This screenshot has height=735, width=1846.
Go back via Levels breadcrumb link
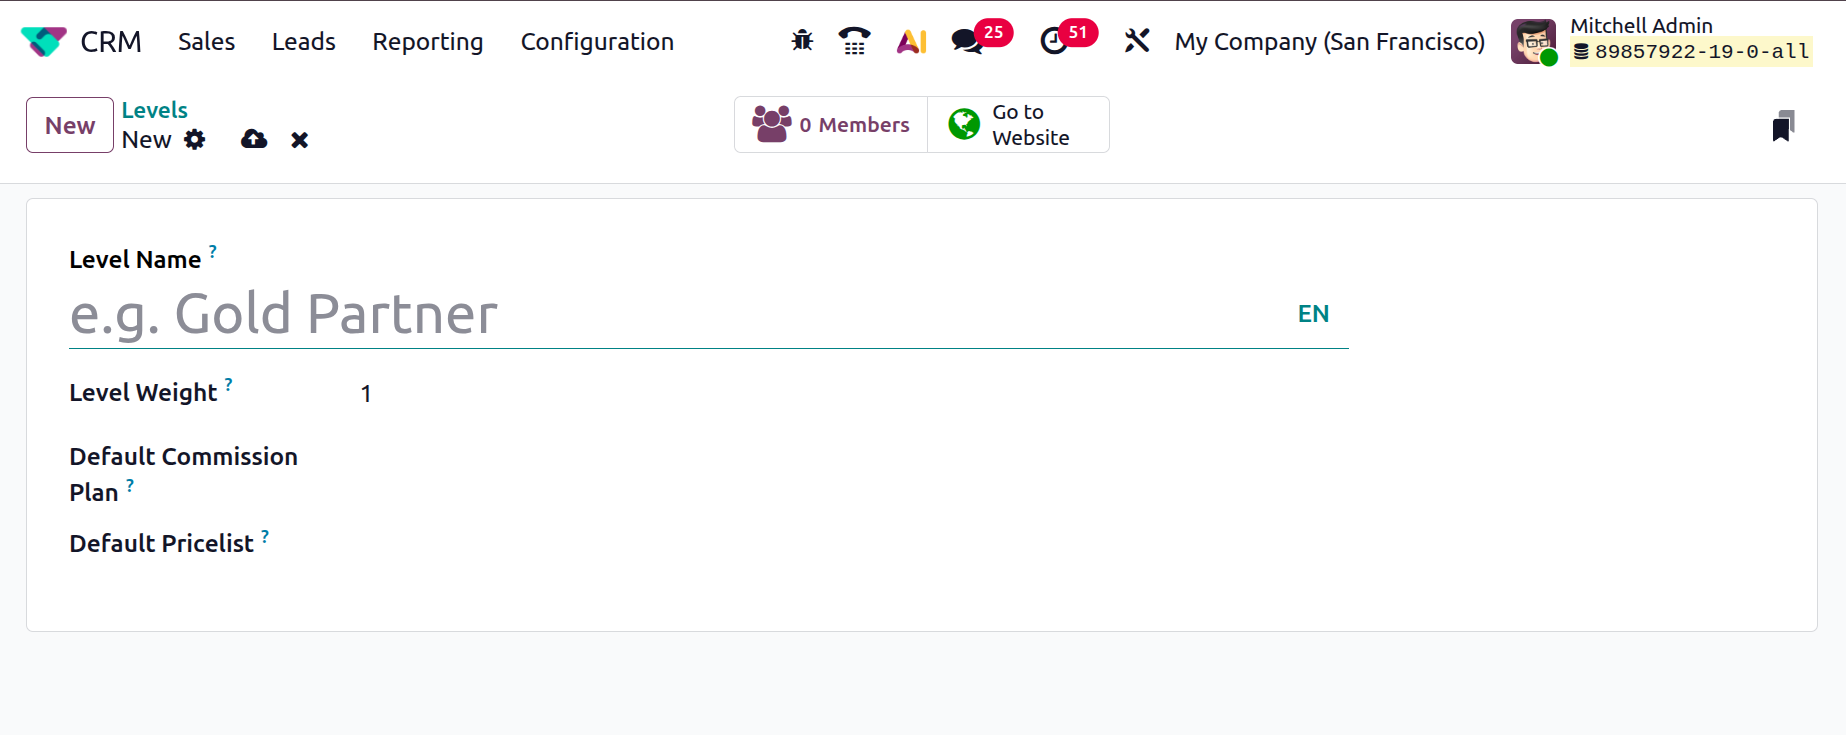point(155,110)
